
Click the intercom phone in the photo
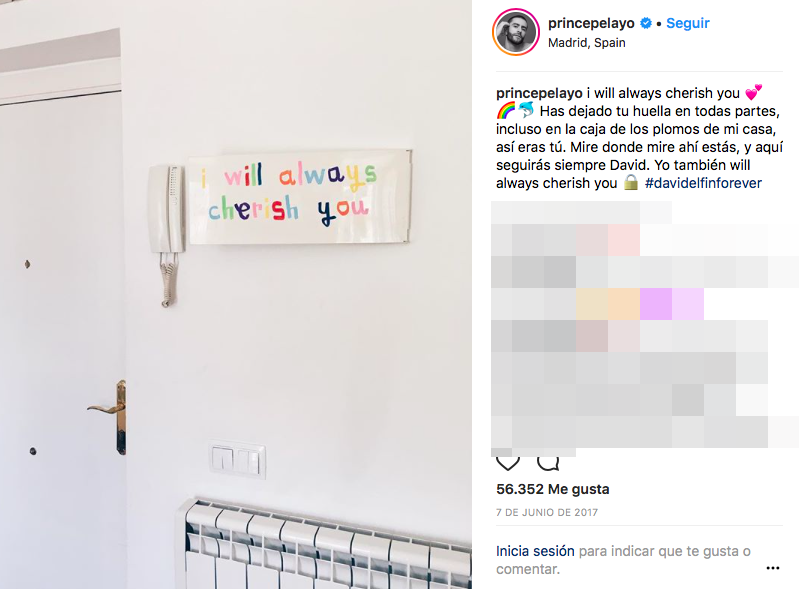click(x=166, y=230)
